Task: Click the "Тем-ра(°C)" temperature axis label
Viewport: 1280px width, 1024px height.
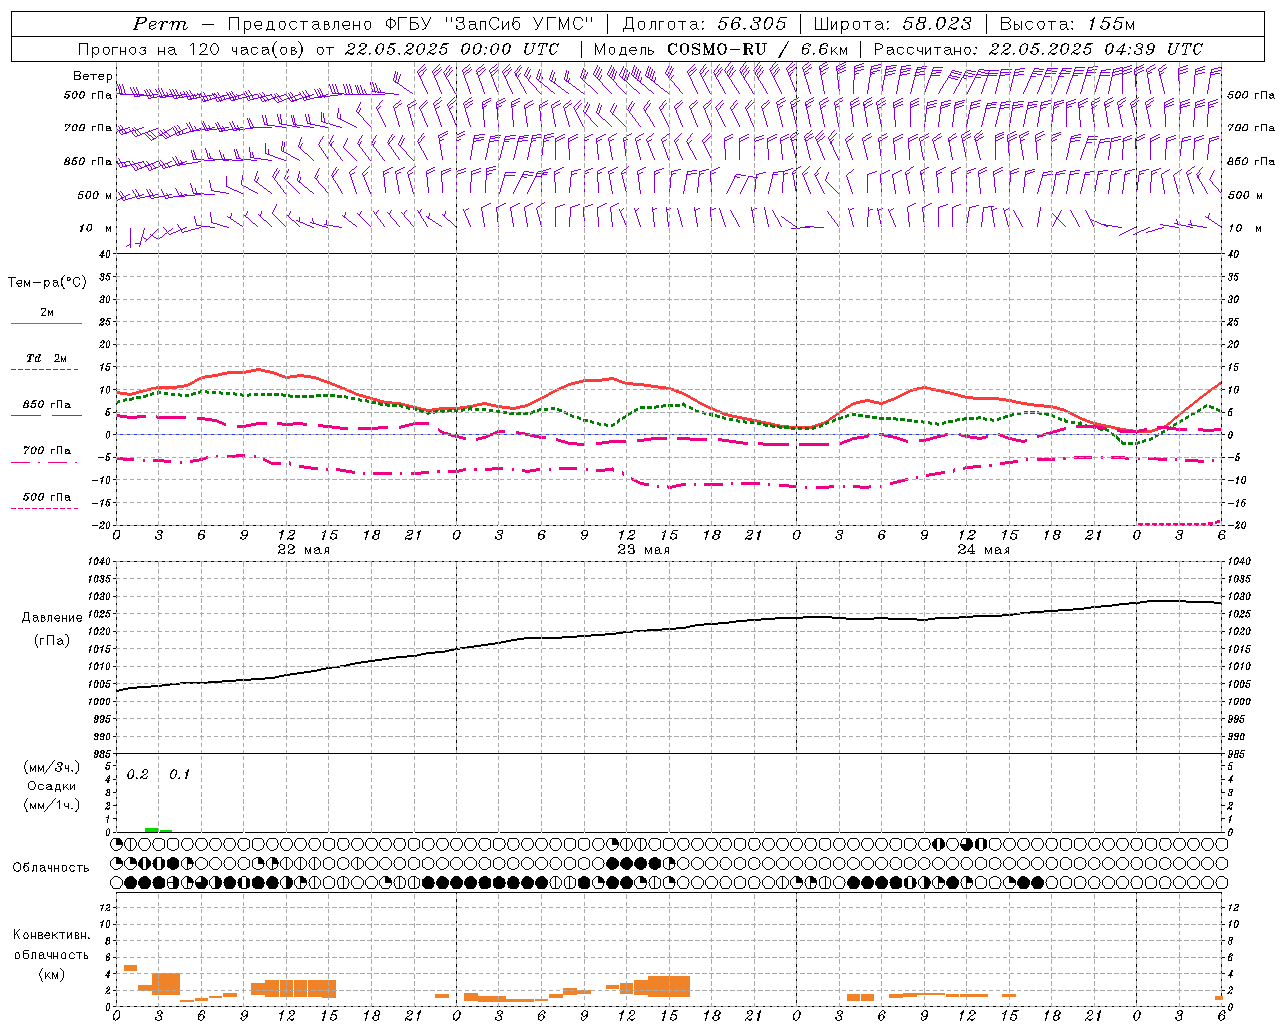Action: [x=47, y=283]
